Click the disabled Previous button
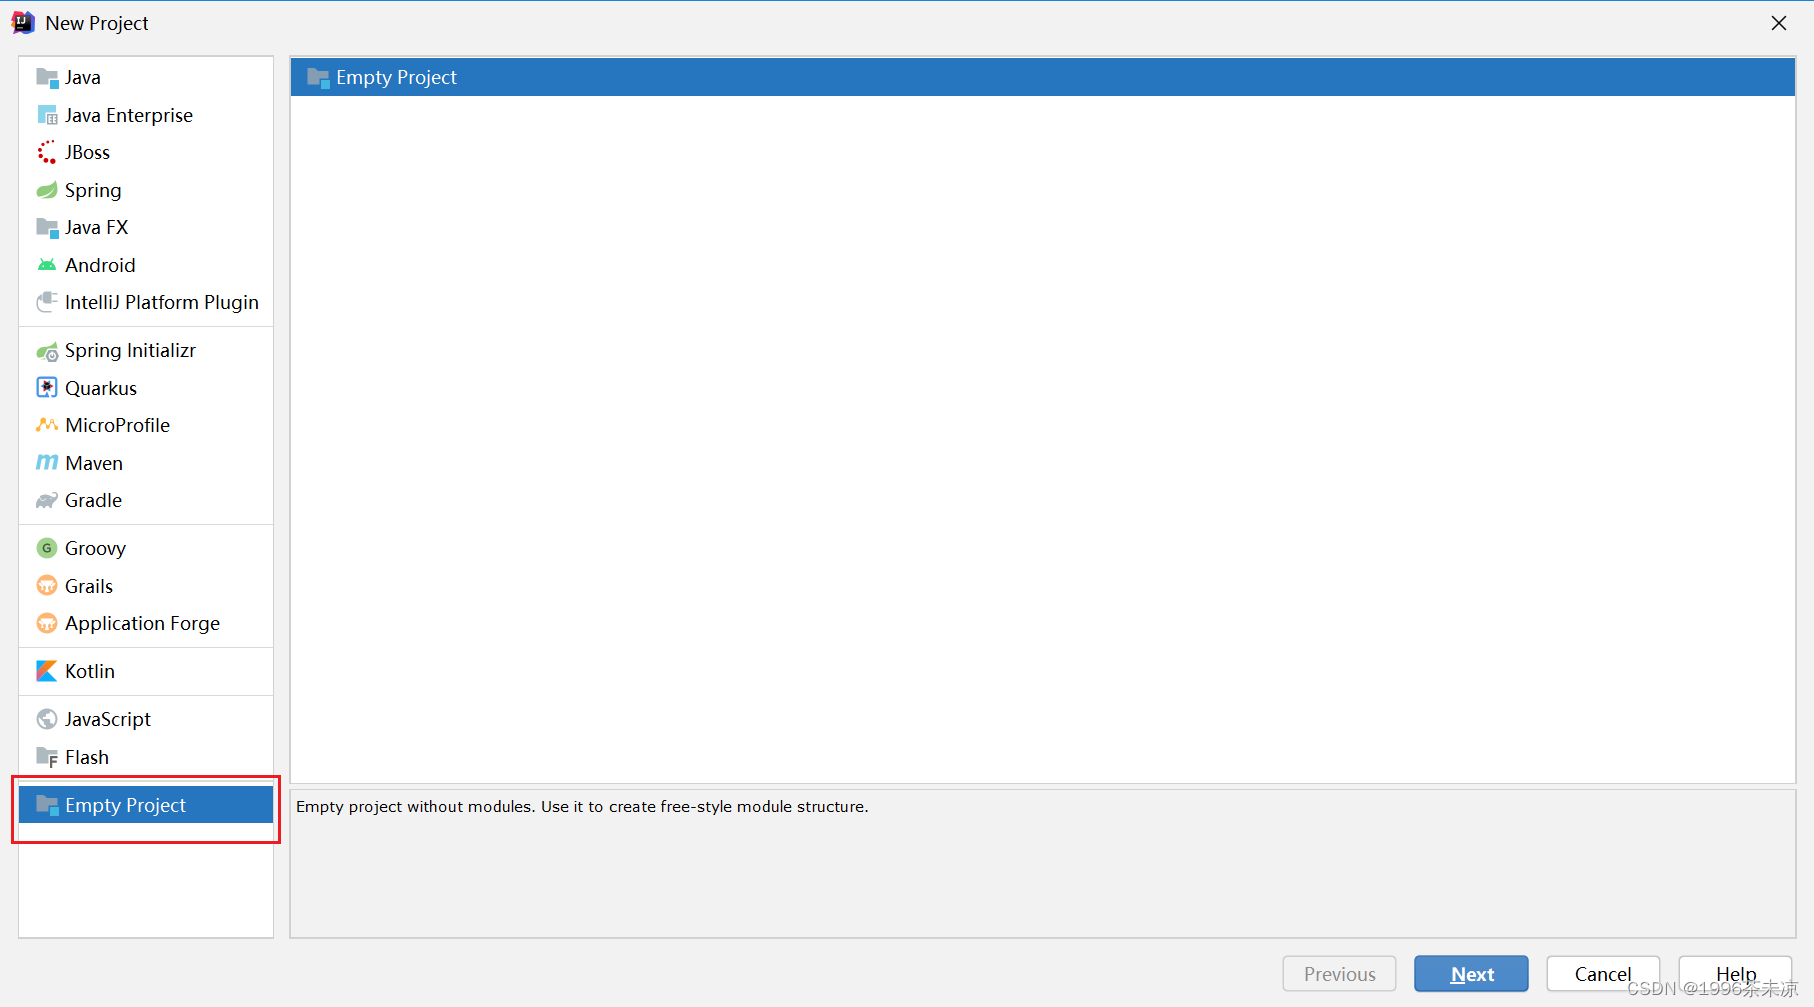 pyautogui.click(x=1340, y=974)
